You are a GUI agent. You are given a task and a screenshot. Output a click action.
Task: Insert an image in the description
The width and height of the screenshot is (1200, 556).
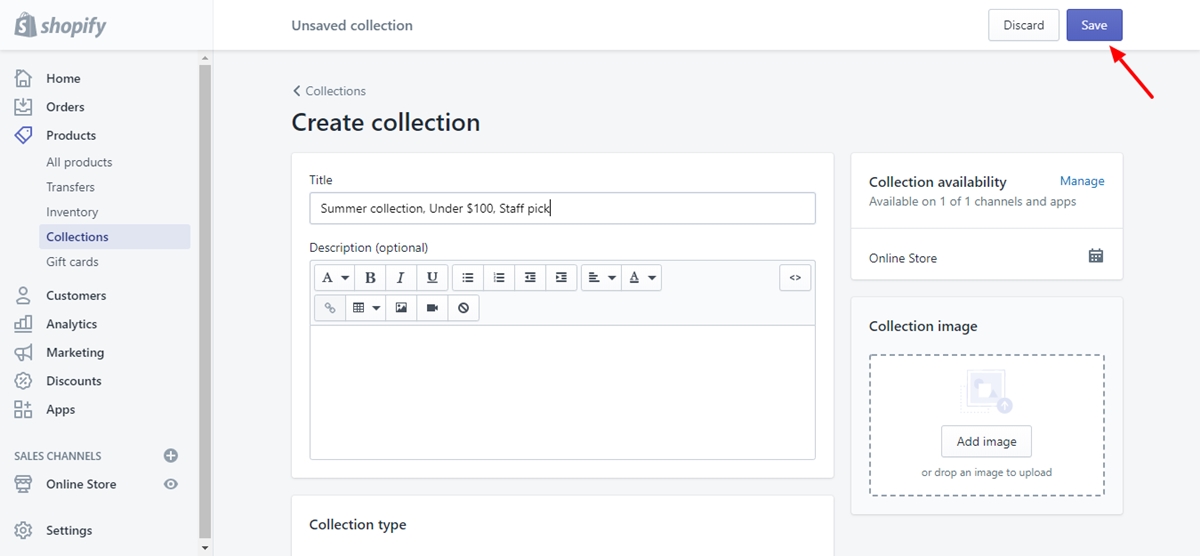[x=401, y=308]
